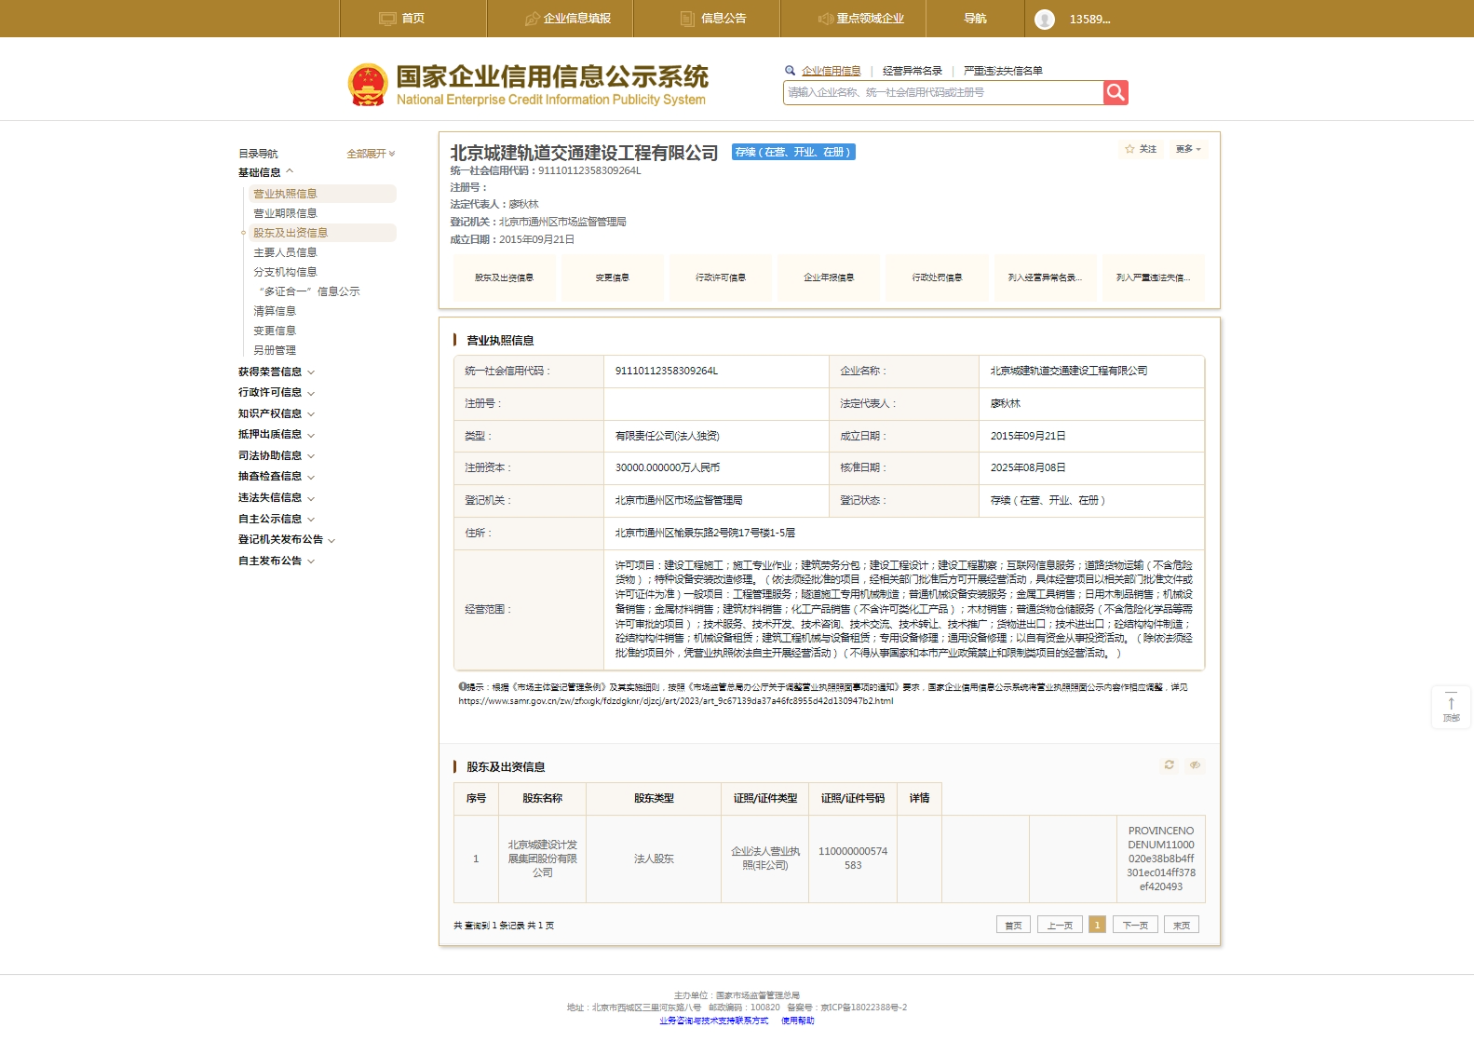This screenshot has width=1474, height=1040.
Task: Click the user avatar icon in top bar
Action: coord(1045,19)
